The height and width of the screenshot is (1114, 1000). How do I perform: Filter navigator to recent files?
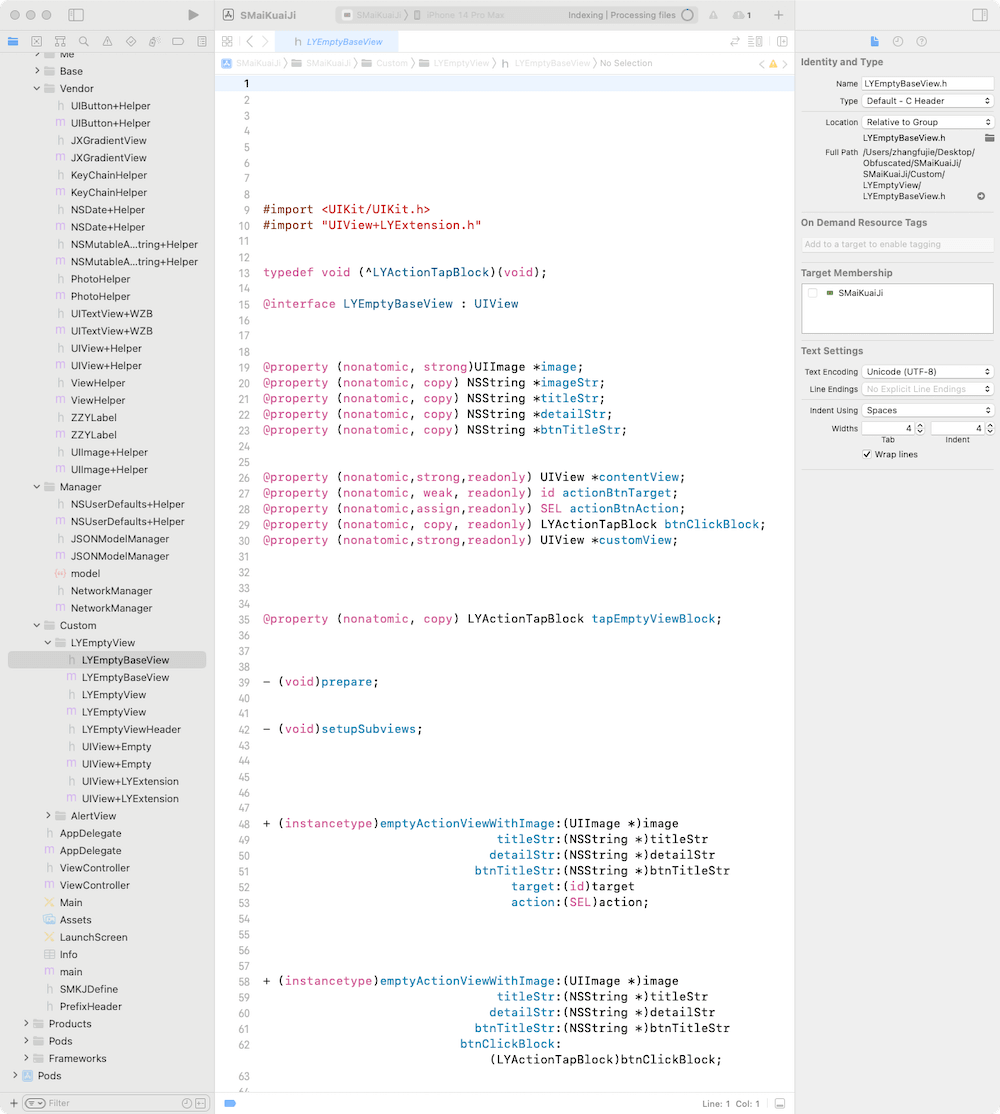(x=187, y=1103)
